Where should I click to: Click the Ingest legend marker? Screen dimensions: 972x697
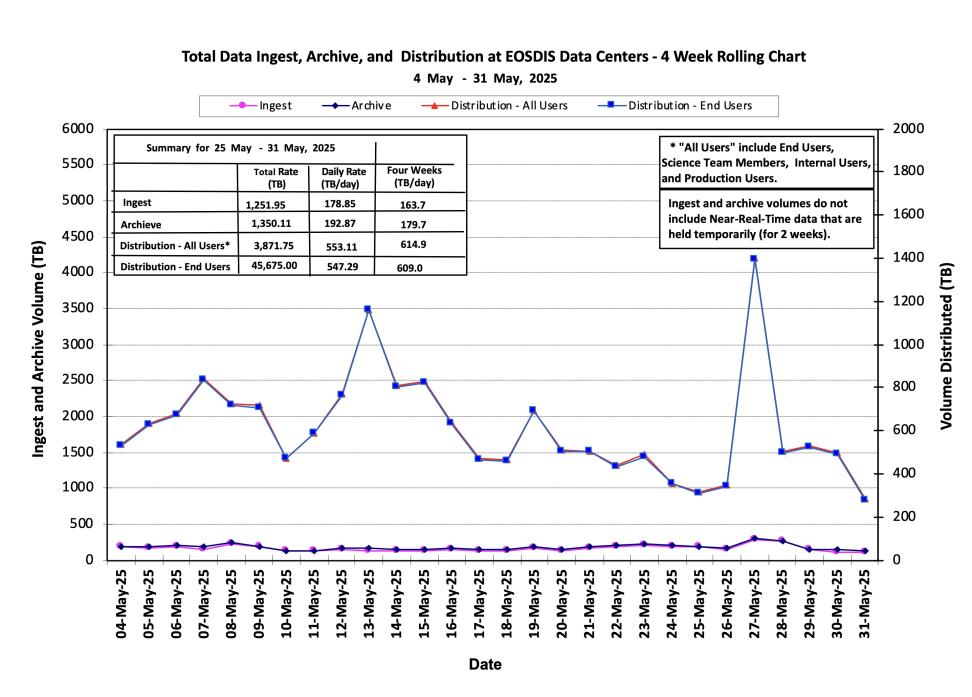click(x=242, y=105)
